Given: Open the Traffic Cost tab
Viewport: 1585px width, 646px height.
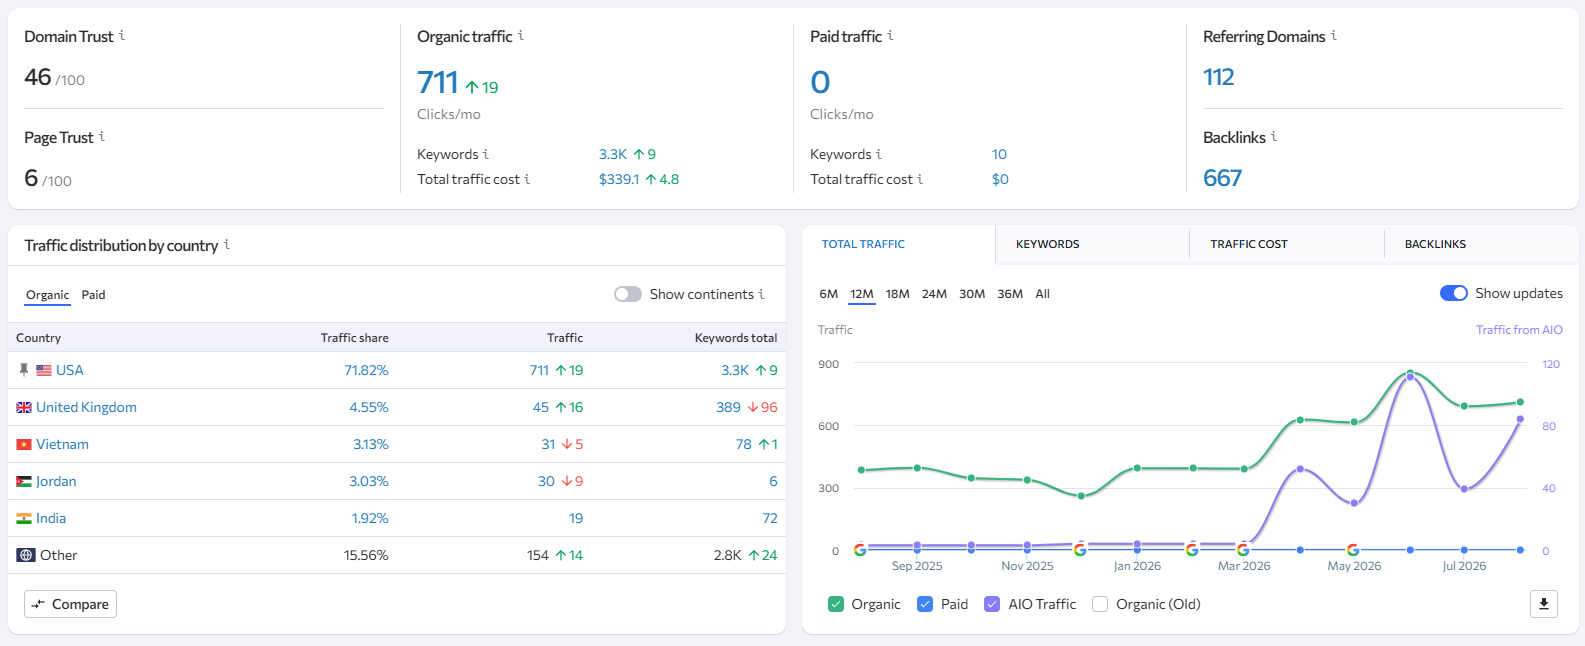Looking at the screenshot, I should pos(1249,244).
